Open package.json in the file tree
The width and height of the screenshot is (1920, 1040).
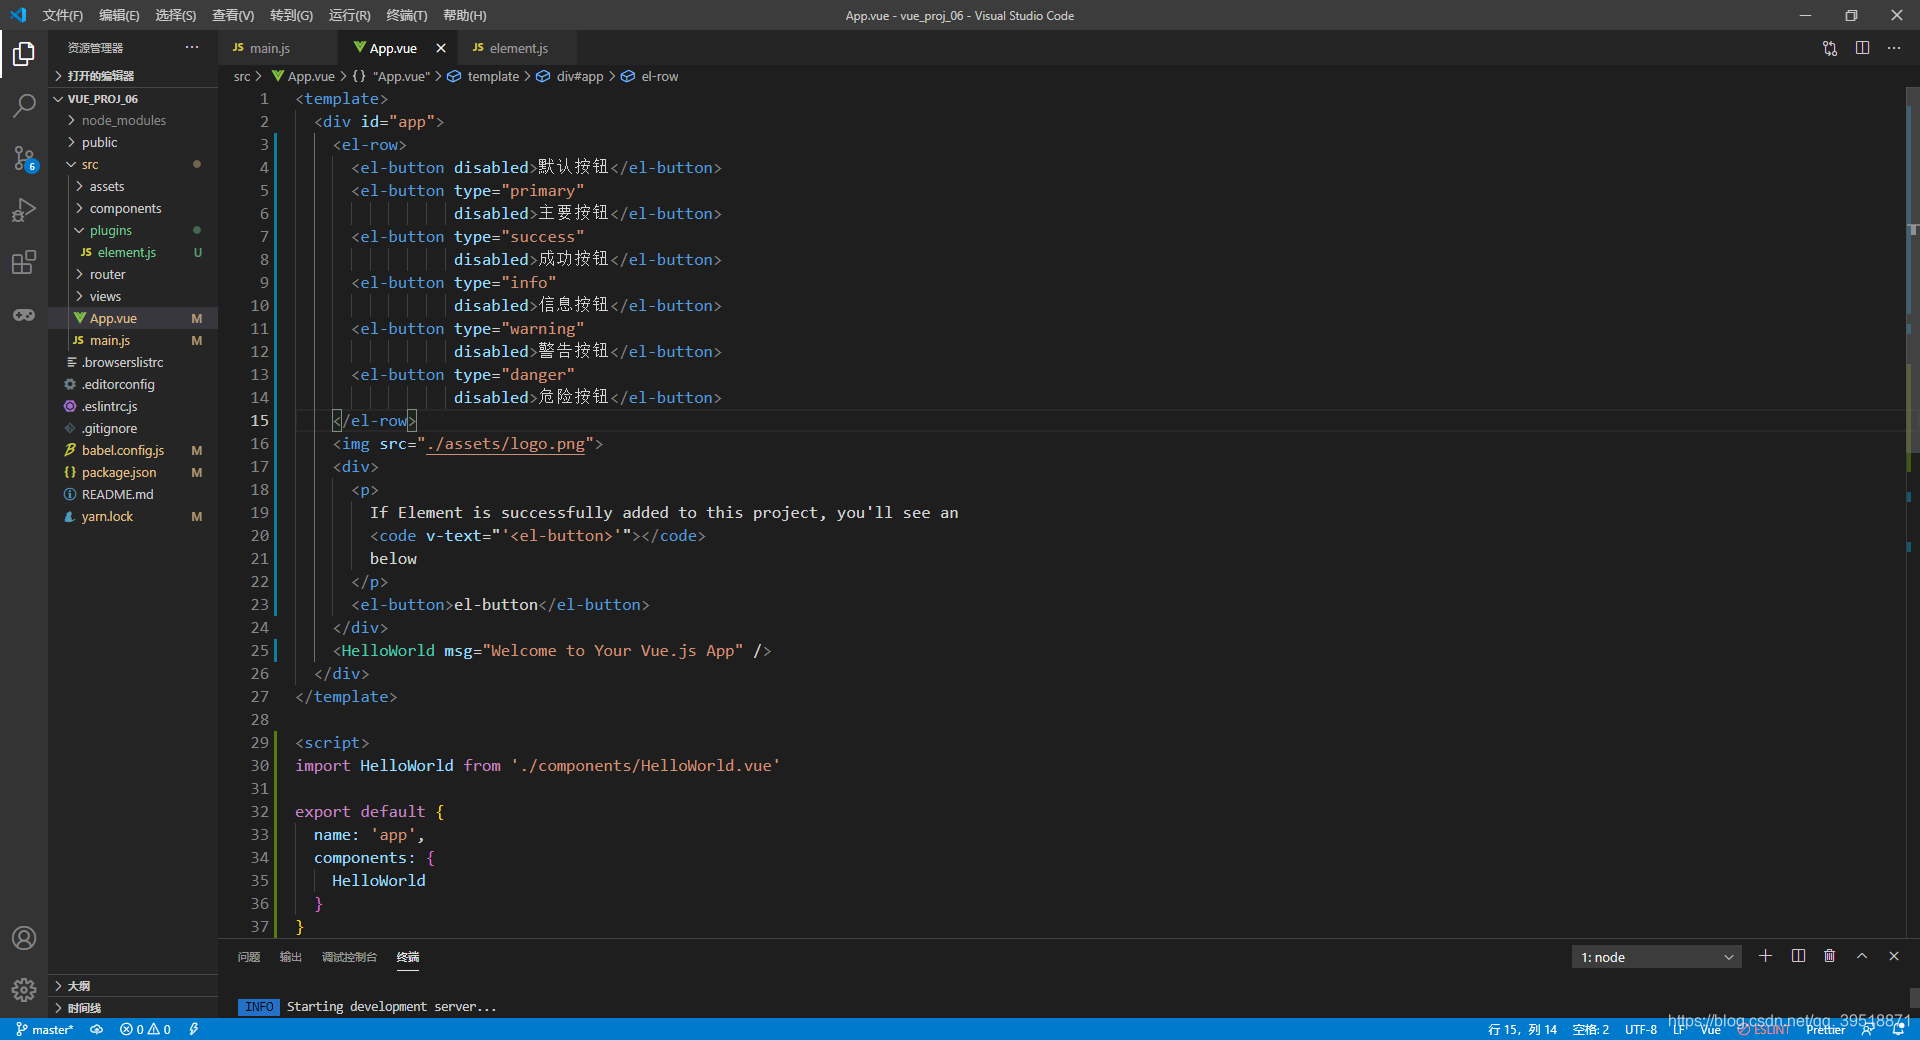pyautogui.click(x=133, y=472)
